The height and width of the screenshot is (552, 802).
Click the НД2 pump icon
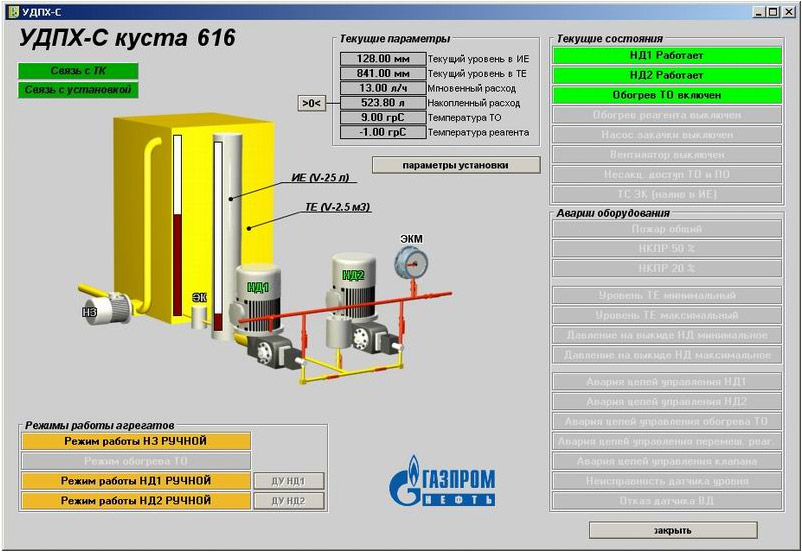[354, 290]
